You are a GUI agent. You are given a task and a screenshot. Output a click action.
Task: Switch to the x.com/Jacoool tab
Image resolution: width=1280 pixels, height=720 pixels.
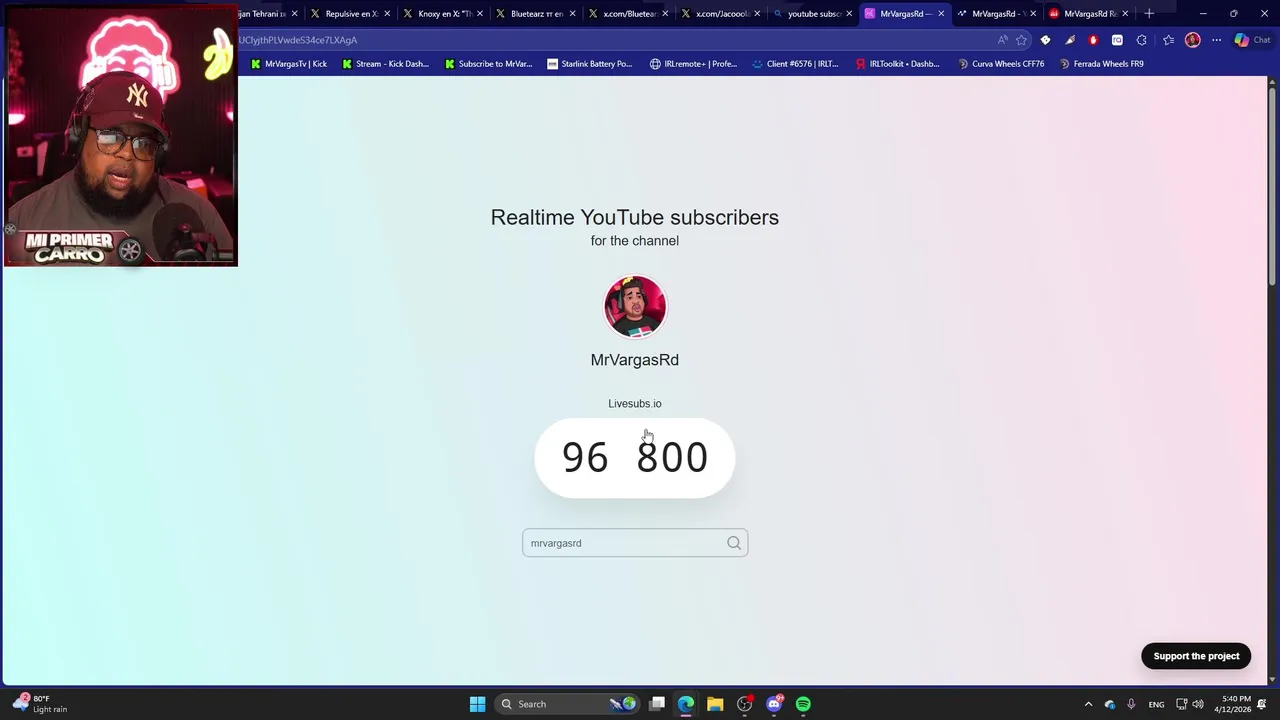pos(721,14)
